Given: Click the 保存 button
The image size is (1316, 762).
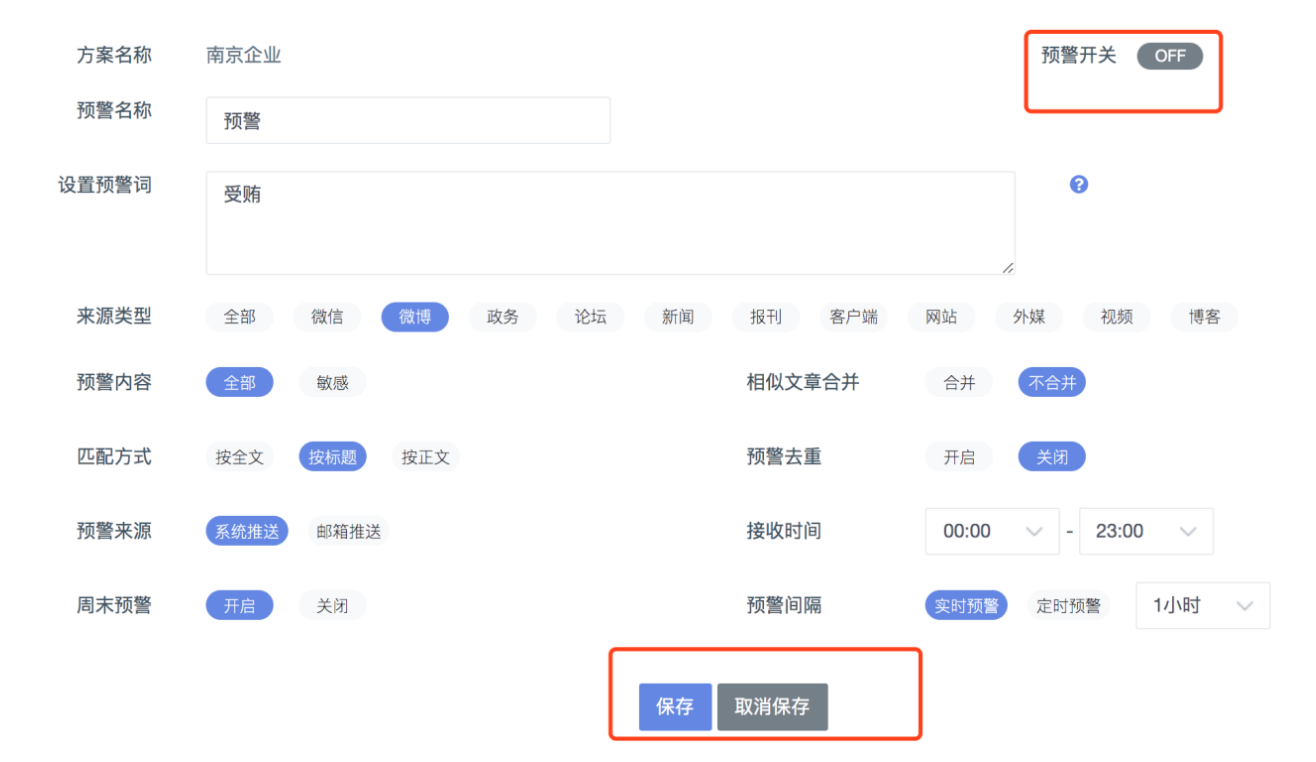Looking at the screenshot, I should 675,707.
